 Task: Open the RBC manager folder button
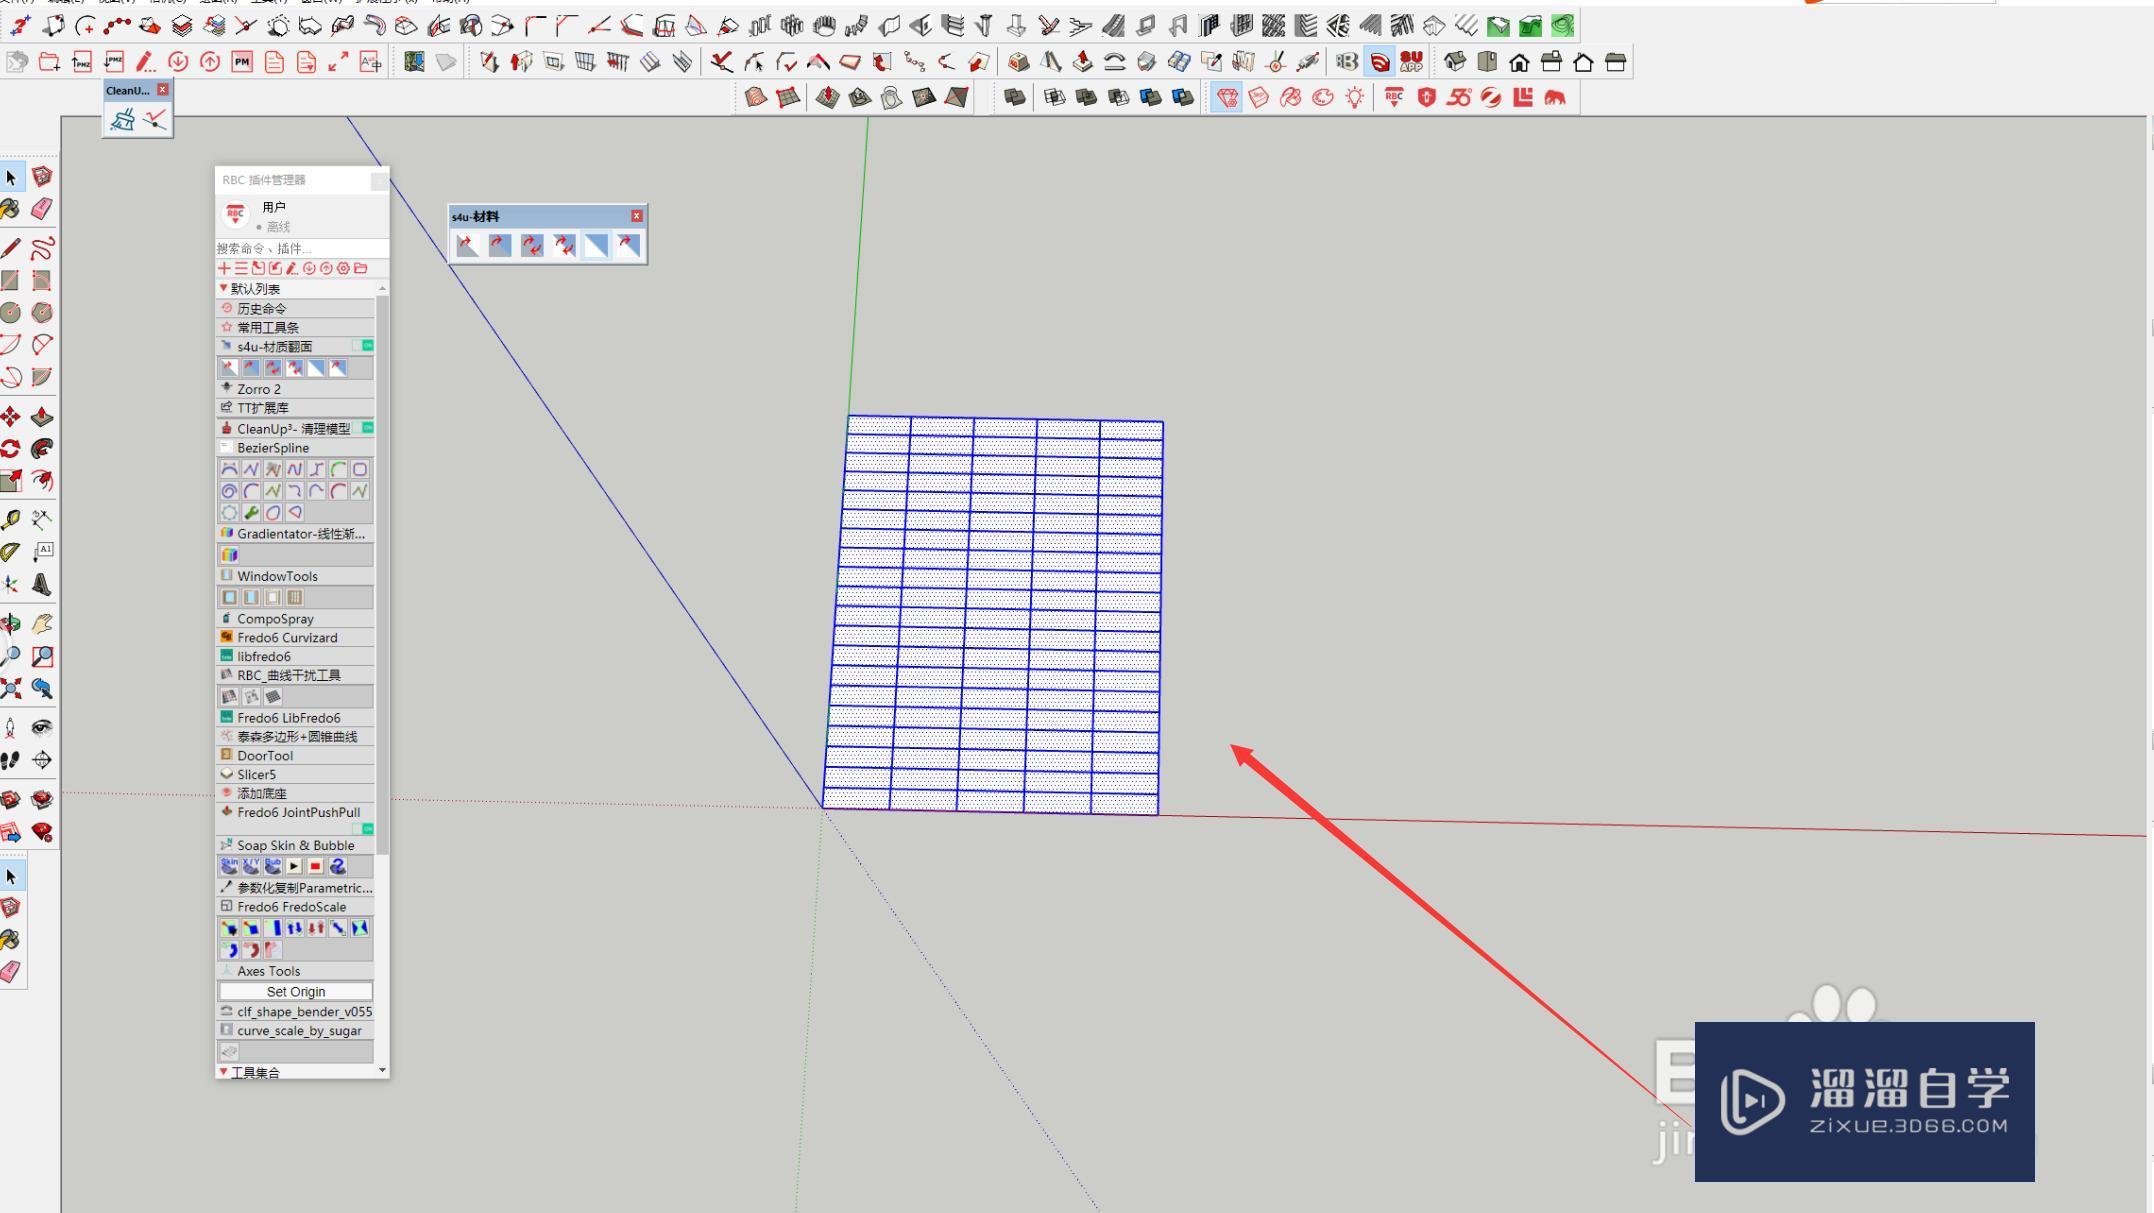click(360, 268)
